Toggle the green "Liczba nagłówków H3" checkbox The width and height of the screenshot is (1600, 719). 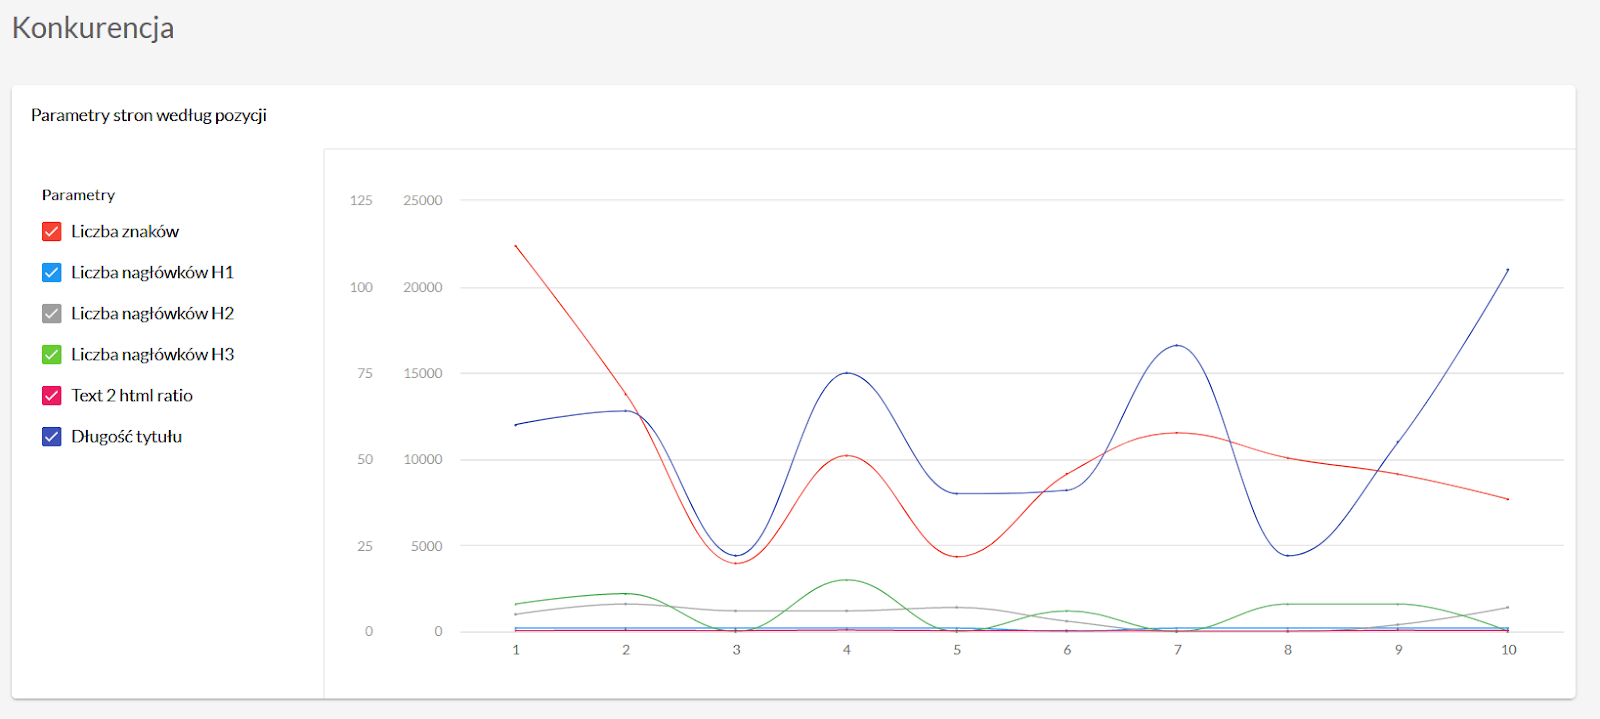(52, 355)
